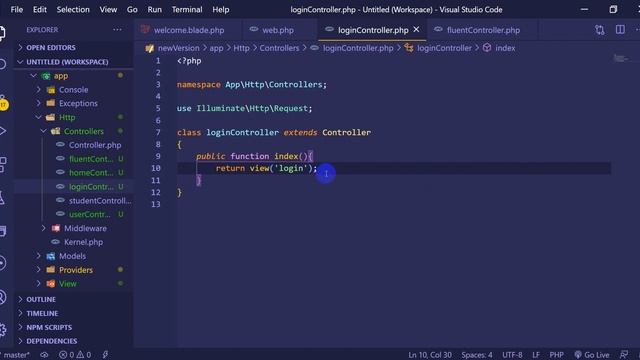Change indentation via Spaces: 4
Viewport: 640px width, 360px height.
coord(477,355)
